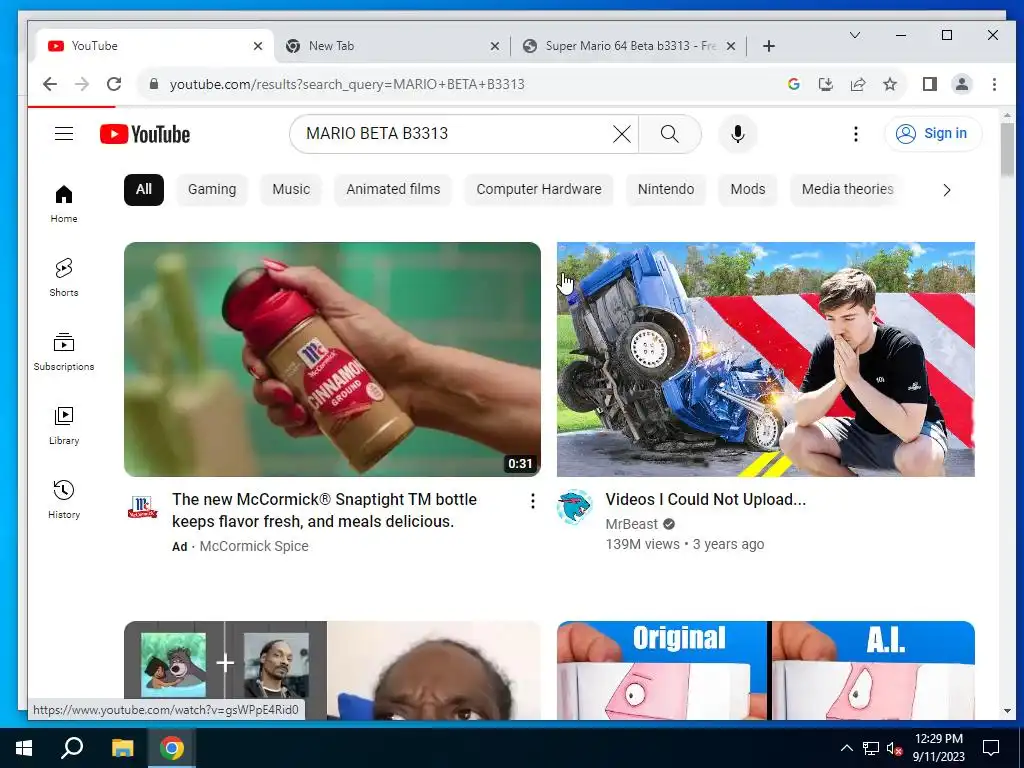Viewport: 1024px width, 768px height.
Task: Show more filter chips with right arrow
Action: [x=947, y=190]
